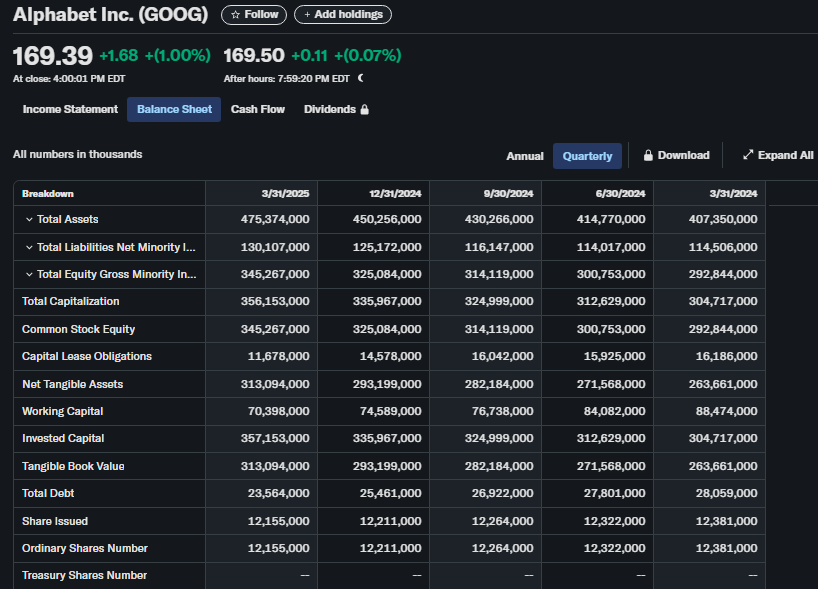Expand the Total Assets row chevron
Viewport: 818px width, 589px height.
[x=29, y=220]
